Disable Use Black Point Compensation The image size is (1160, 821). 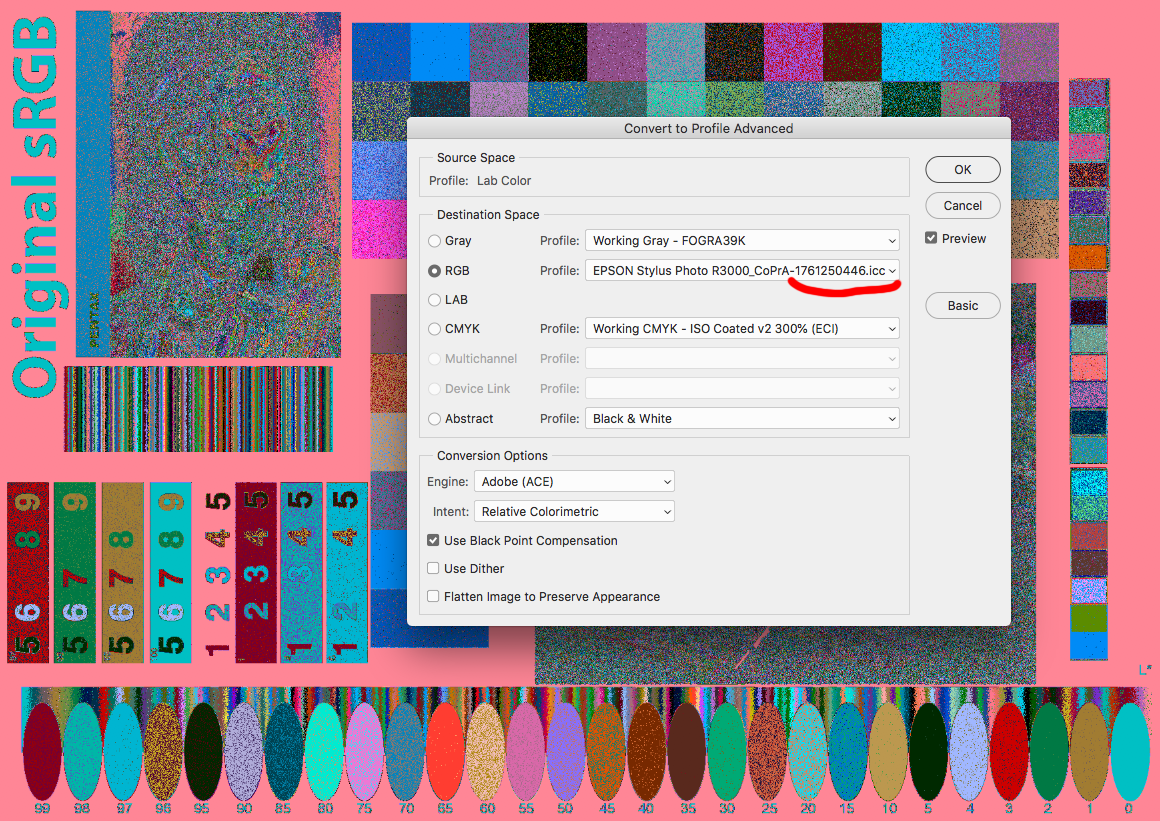pos(433,541)
